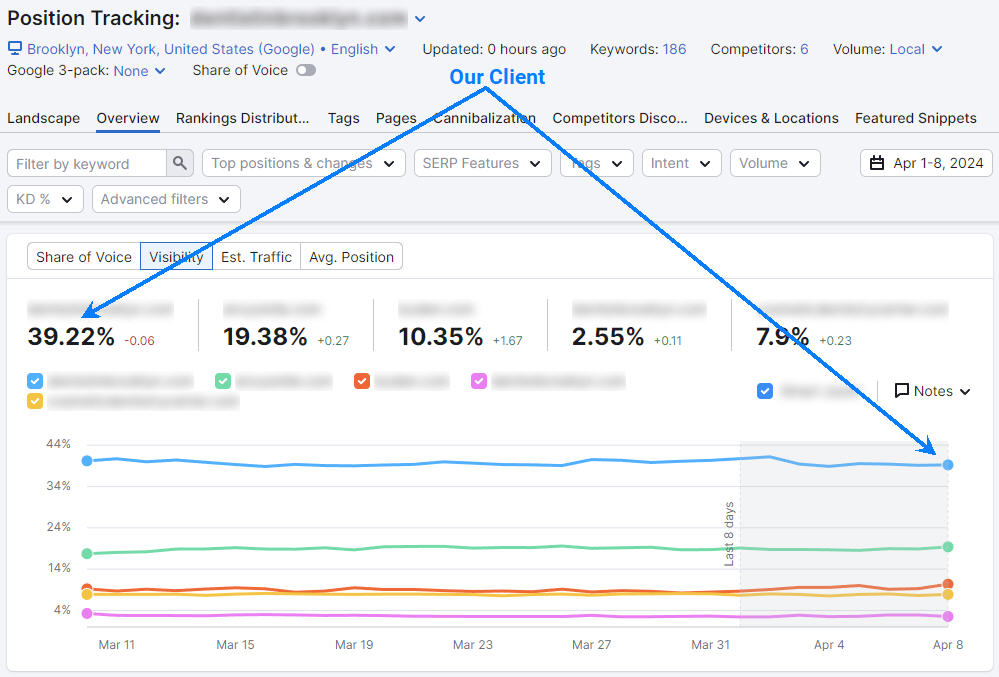The width and height of the screenshot is (999, 677).
Task: Open the Featured Snippets tab
Action: pos(915,118)
